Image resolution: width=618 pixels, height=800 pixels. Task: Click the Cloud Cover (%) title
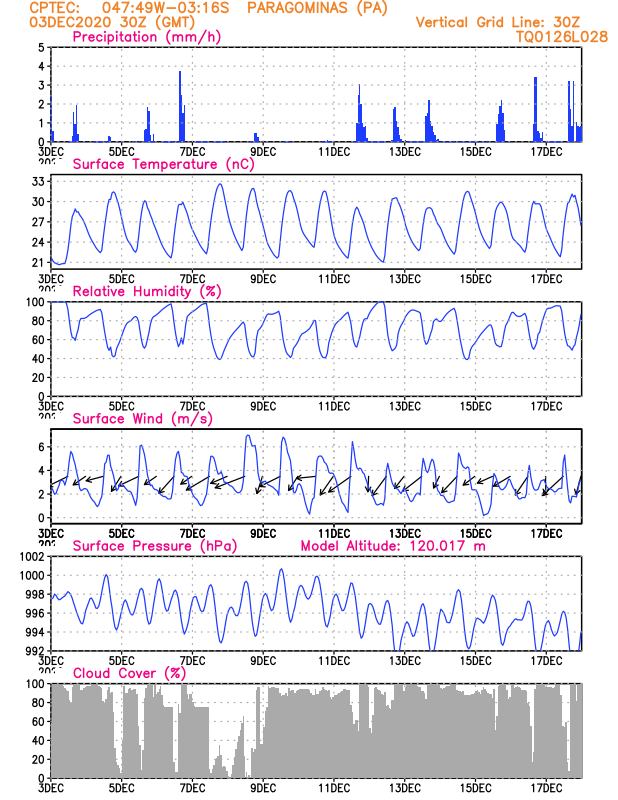(129, 673)
